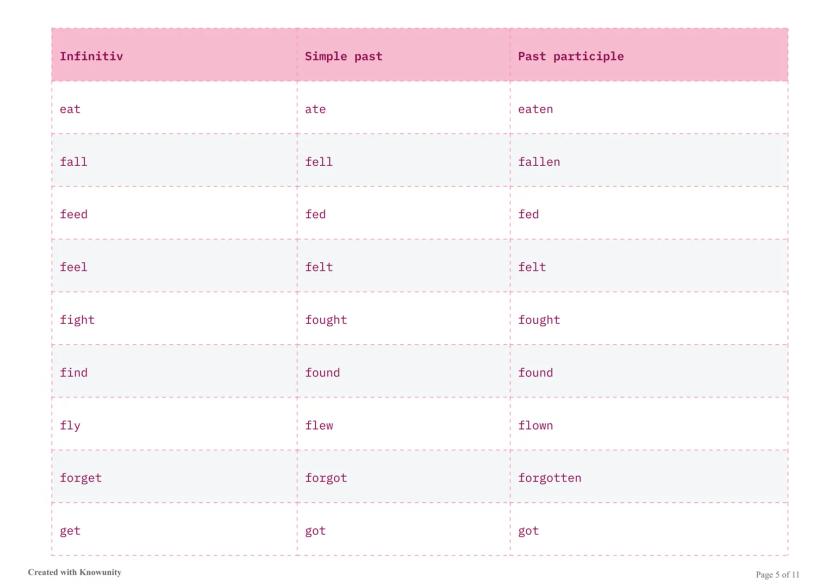Click the word "fell" in the table
Screen dimensions: 828x586
319,162
